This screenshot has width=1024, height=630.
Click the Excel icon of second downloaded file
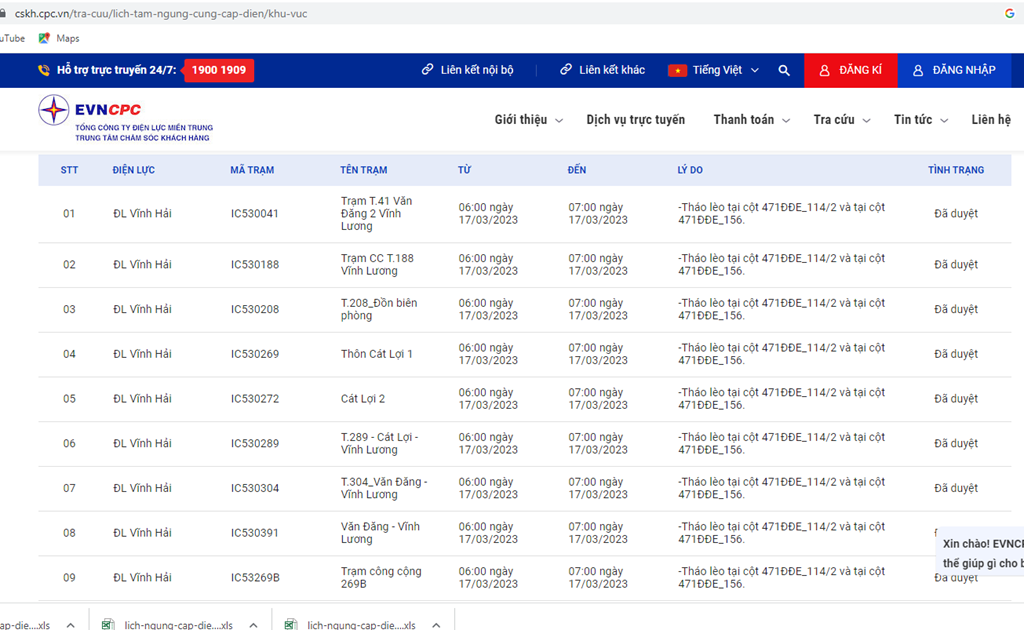click(107, 625)
